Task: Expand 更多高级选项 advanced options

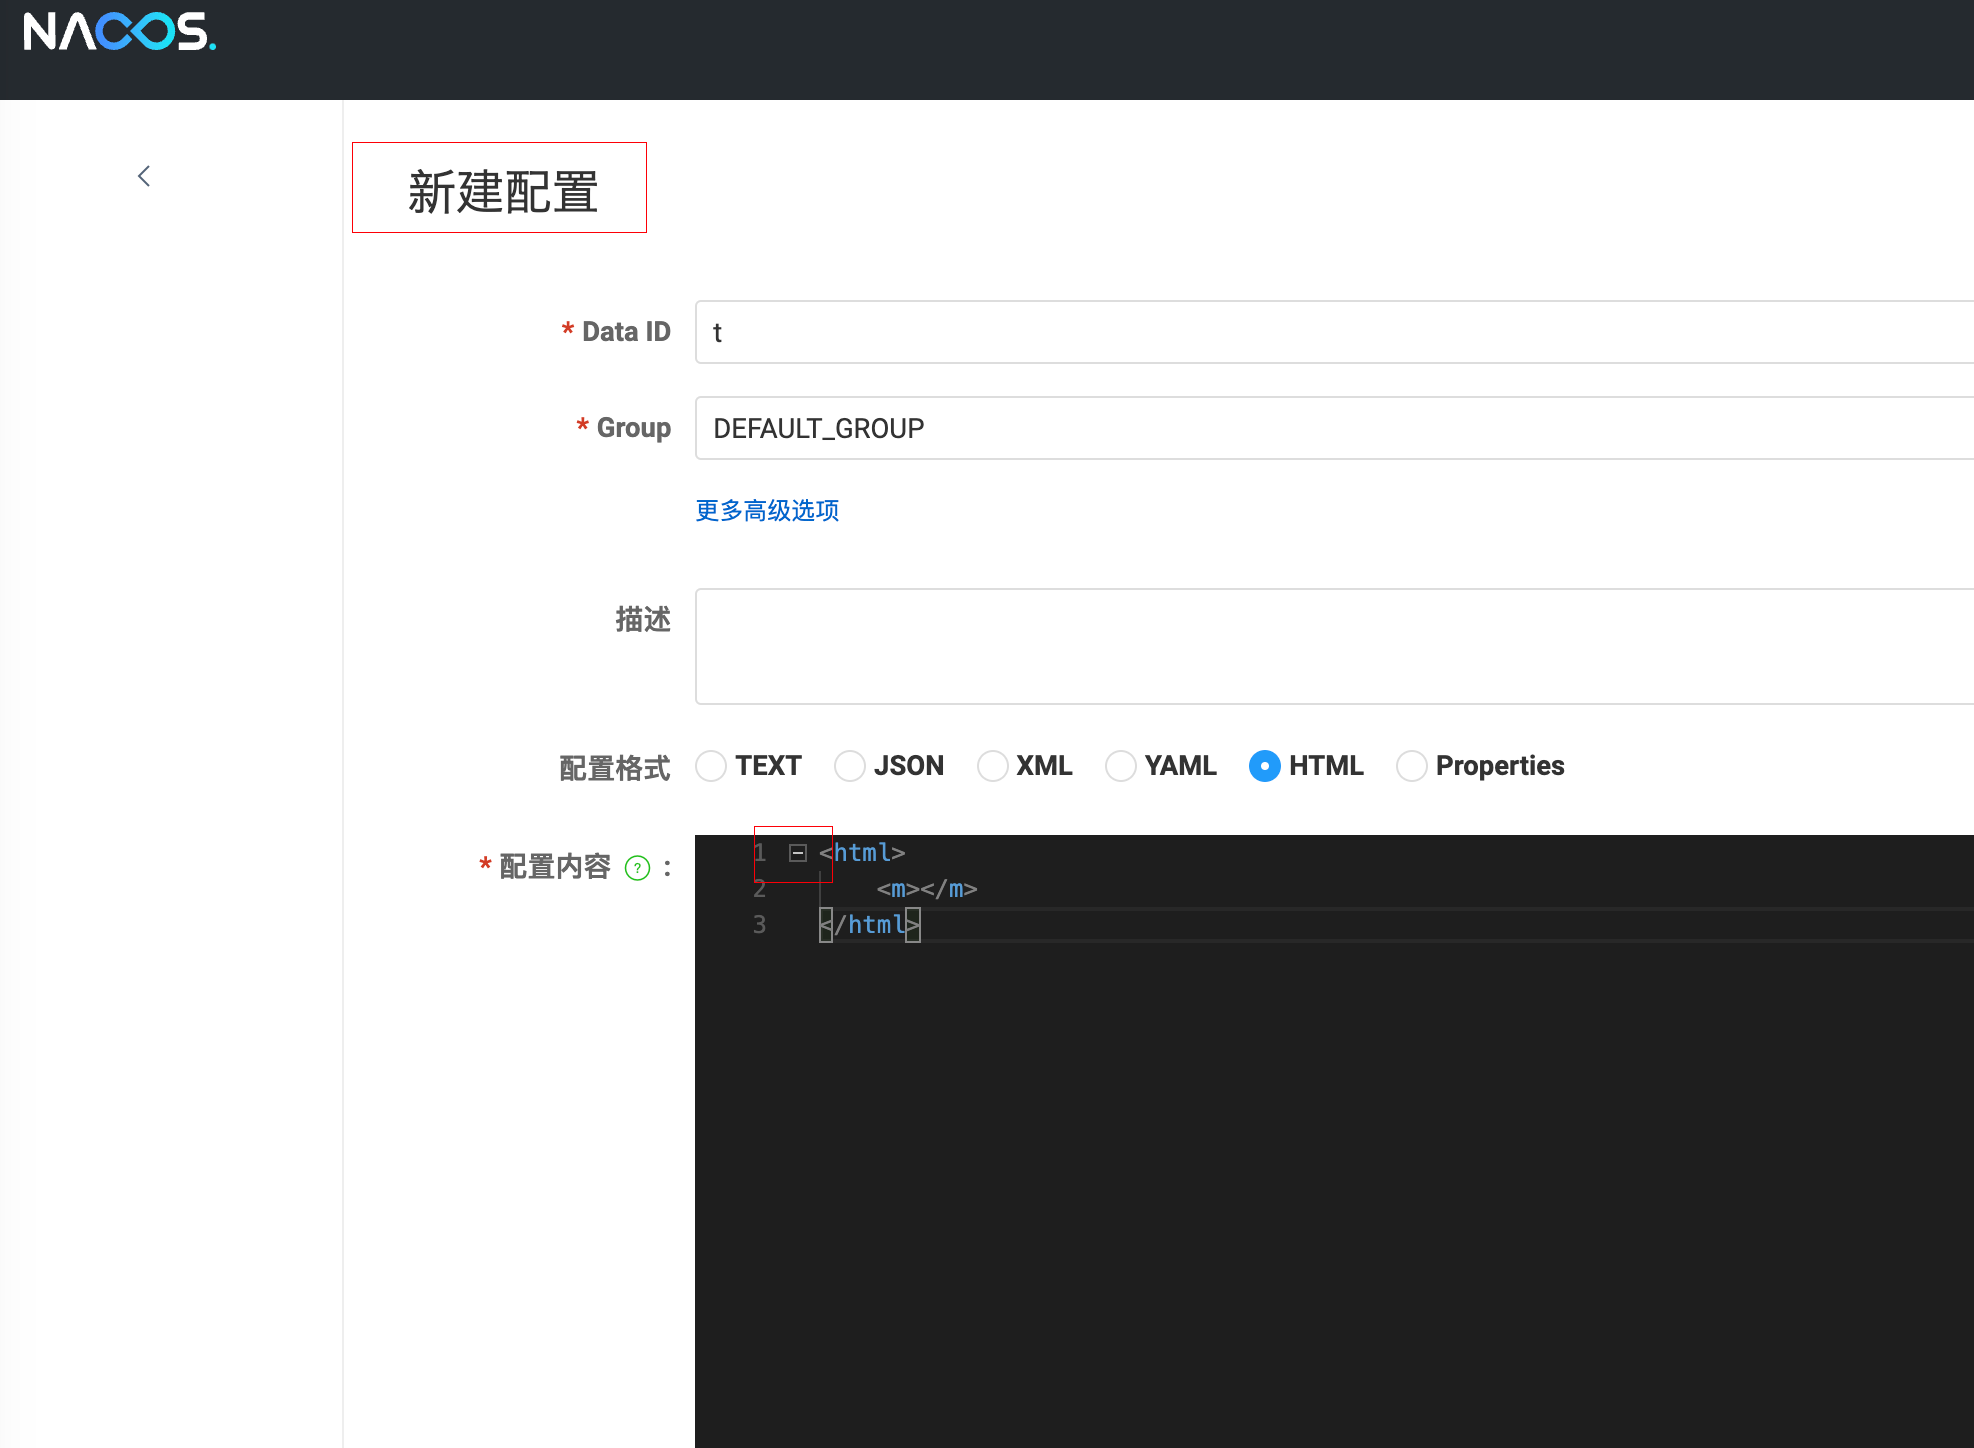Action: click(x=766, y=510)
